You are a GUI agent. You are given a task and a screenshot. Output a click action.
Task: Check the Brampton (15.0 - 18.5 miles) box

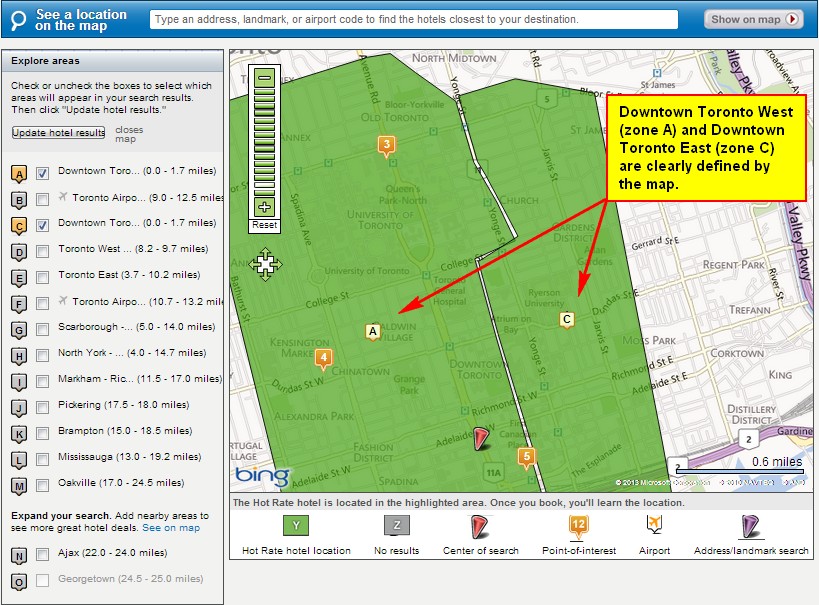(x=42, y=433)
